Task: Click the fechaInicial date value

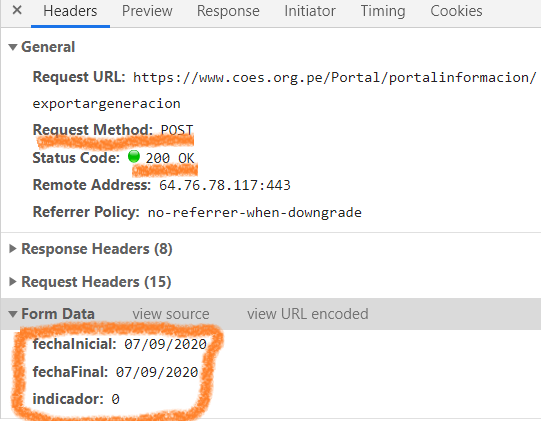Action: (x=165, y=344)
